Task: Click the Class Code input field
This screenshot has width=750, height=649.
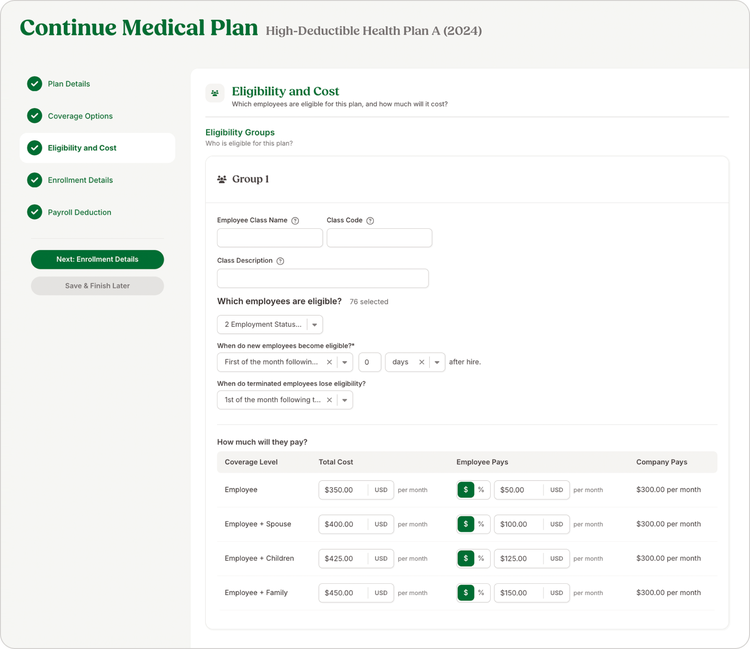Action: pyautogui.click(x=379, y=238)
